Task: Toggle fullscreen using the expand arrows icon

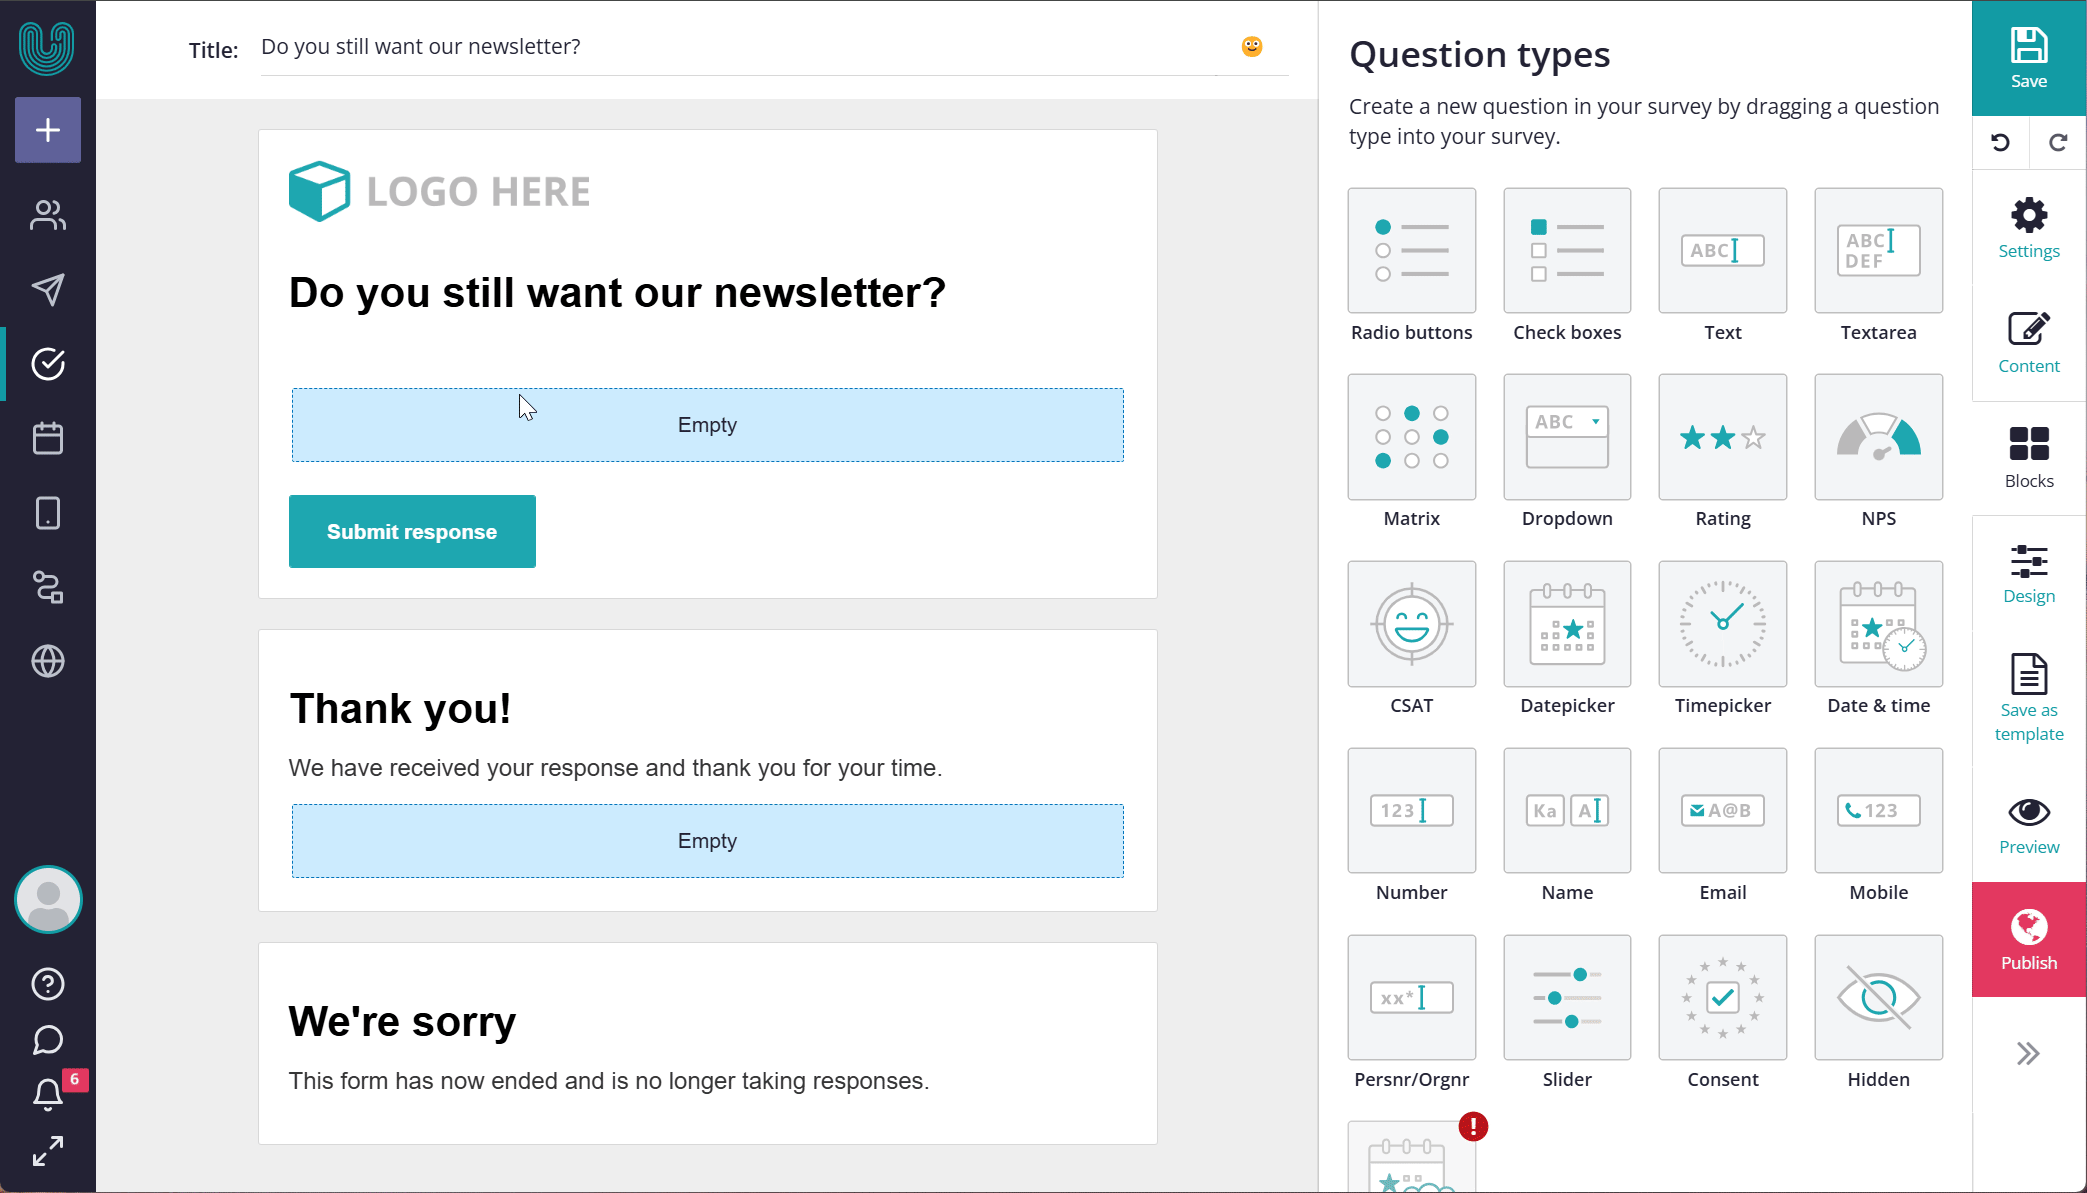Action: click(48, 1151)
